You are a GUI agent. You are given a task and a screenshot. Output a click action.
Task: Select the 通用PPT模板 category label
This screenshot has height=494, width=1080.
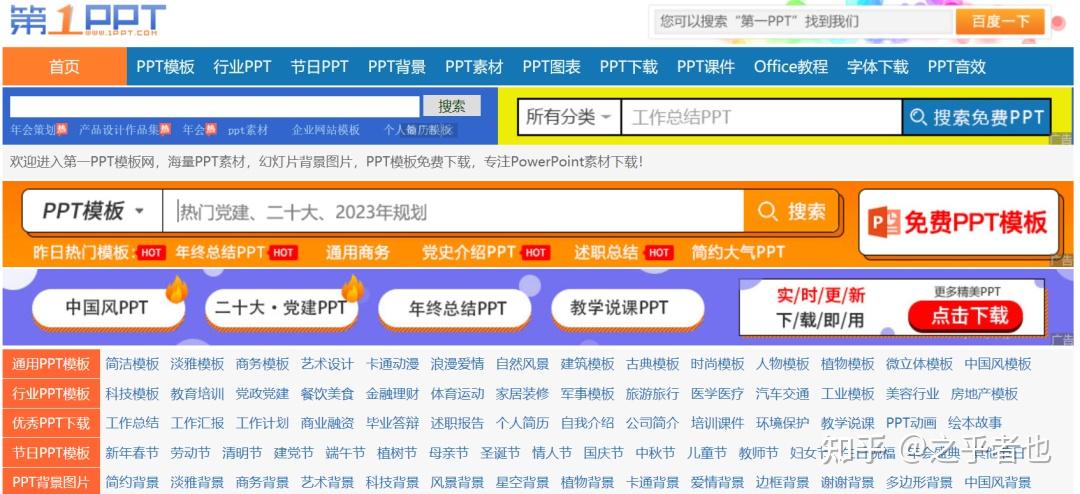[51, 364]
